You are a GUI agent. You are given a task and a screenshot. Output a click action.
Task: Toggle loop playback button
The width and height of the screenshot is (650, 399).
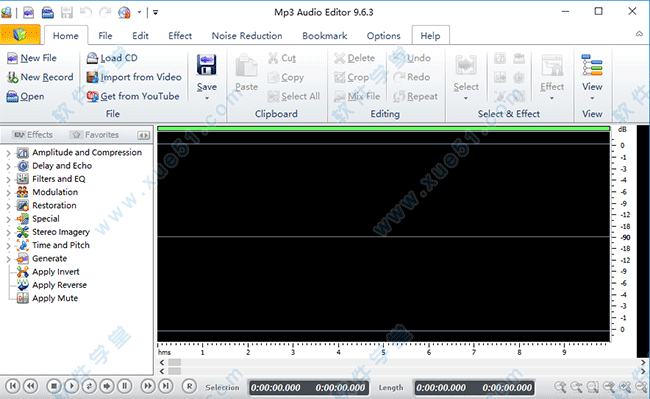coord(89,386)
